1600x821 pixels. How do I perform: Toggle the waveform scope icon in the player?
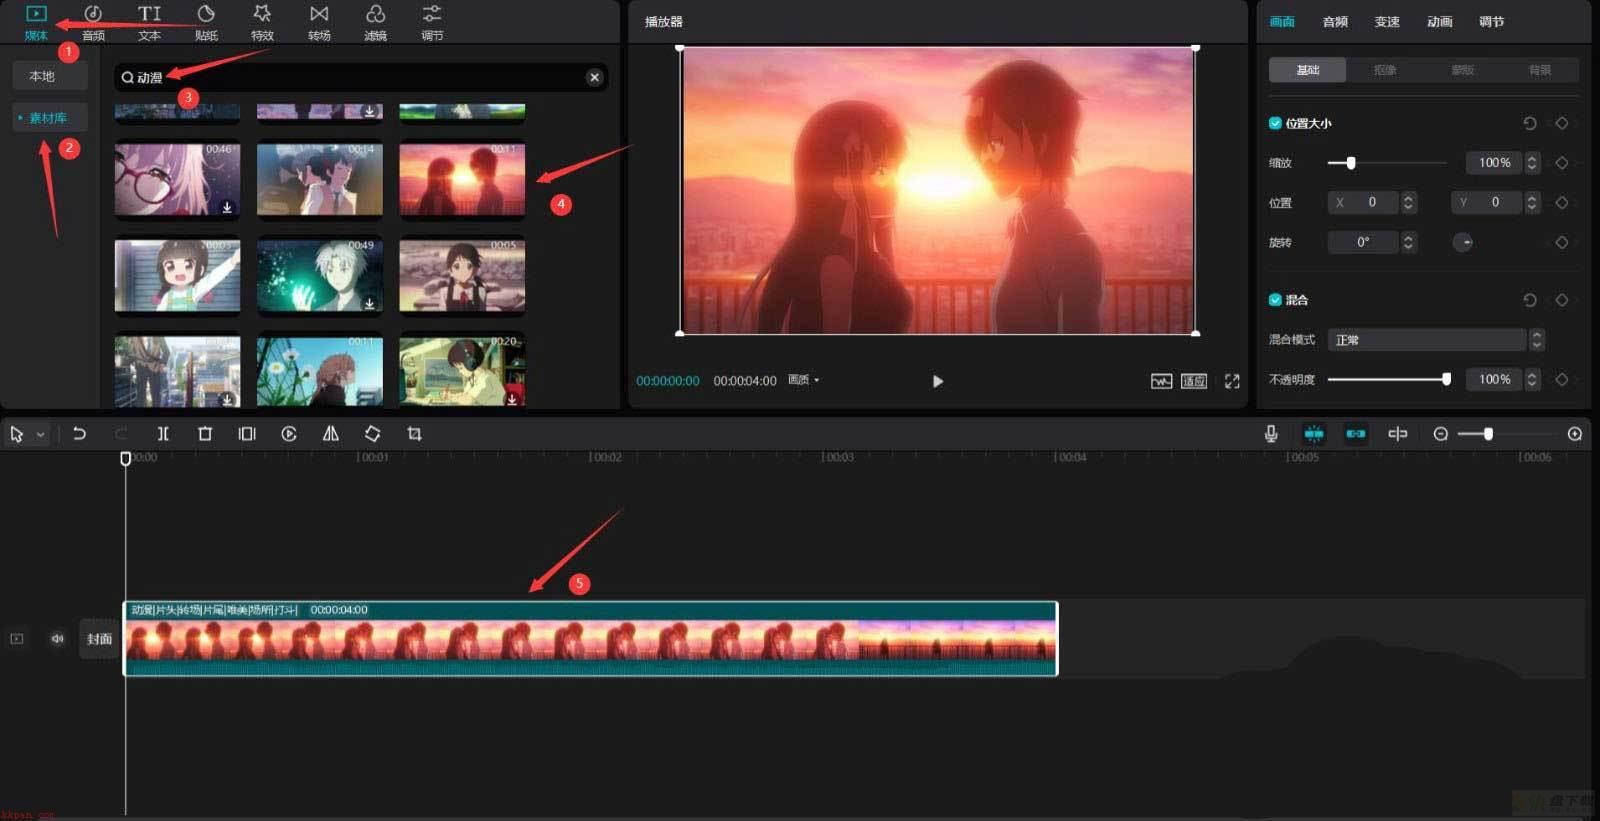pyautogui.click(x=1161, y=381)
